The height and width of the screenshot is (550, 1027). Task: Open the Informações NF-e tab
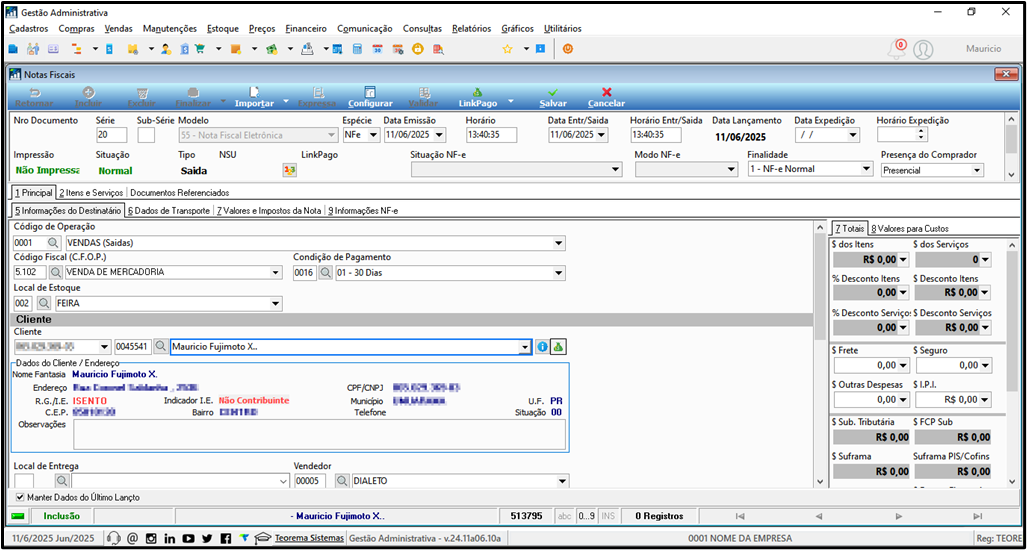click(x=364, y=211)
